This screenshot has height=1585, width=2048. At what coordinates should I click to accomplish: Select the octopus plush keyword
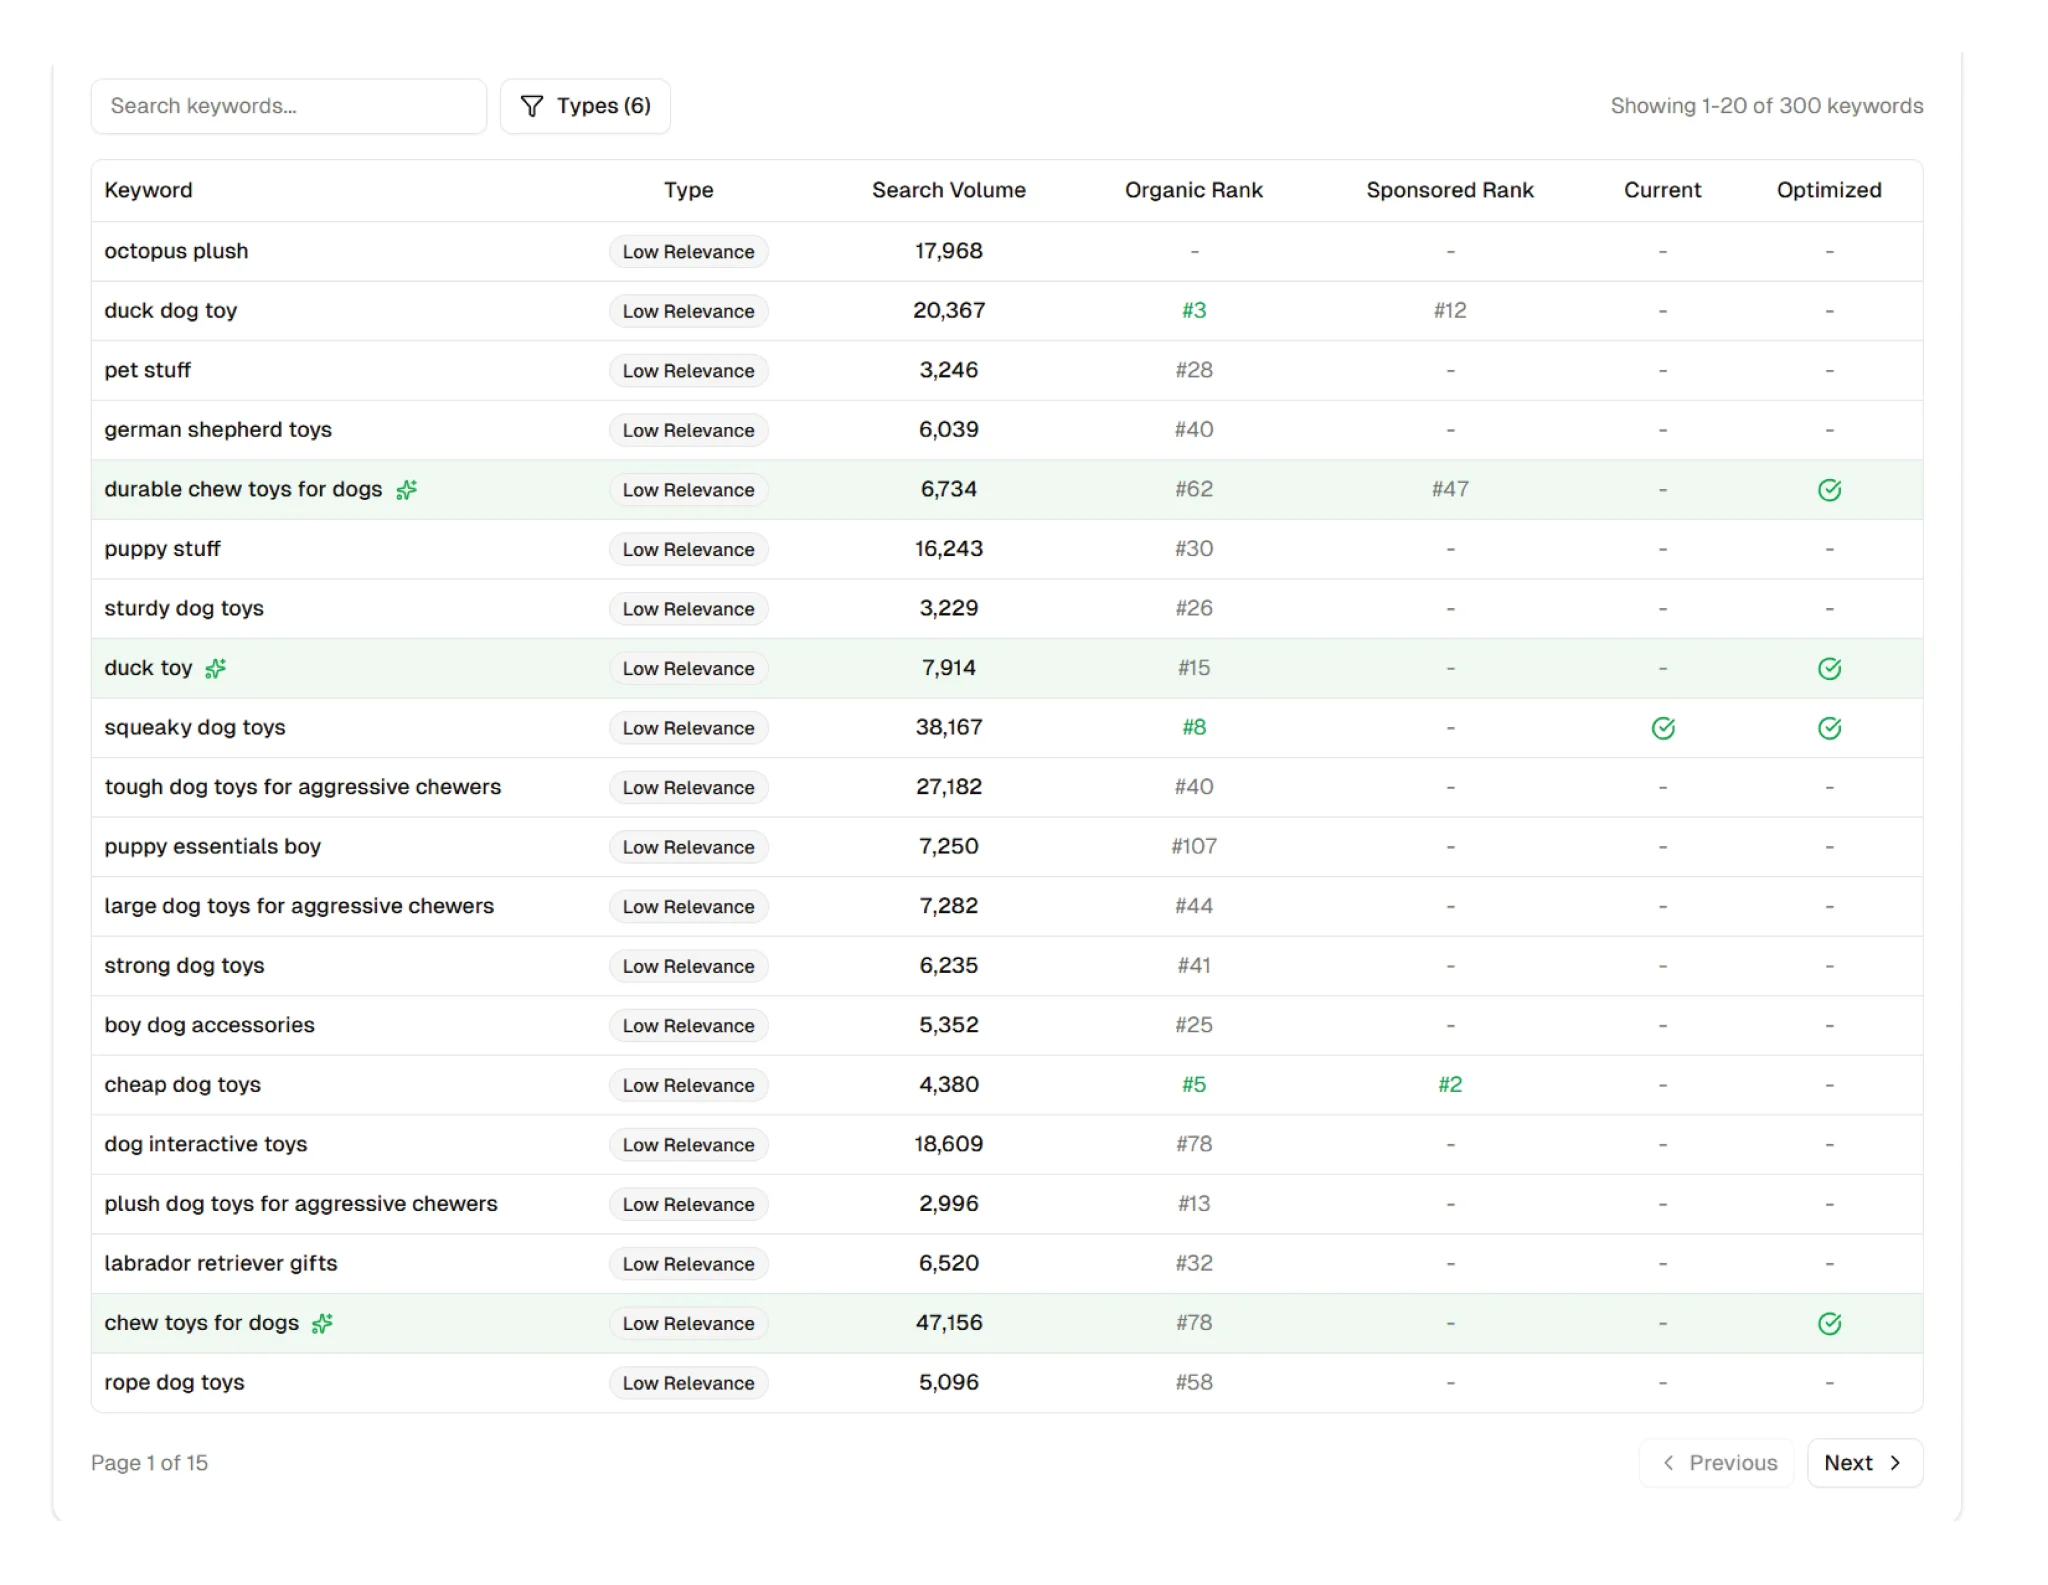(x=176, y=251)
